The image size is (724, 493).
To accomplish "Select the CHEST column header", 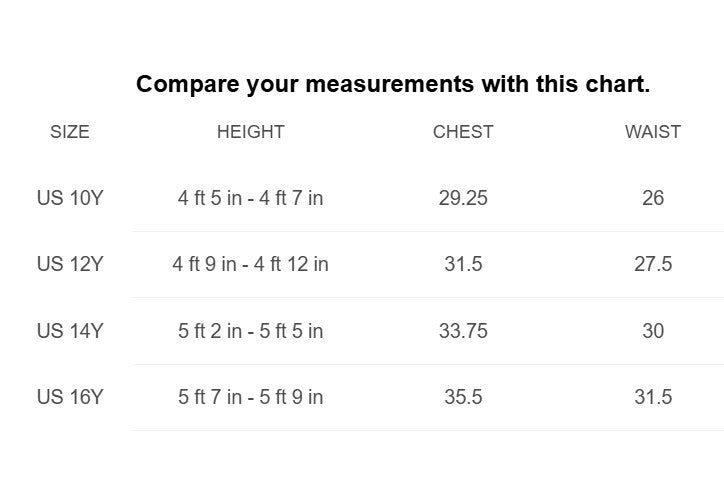I will 463,132.
